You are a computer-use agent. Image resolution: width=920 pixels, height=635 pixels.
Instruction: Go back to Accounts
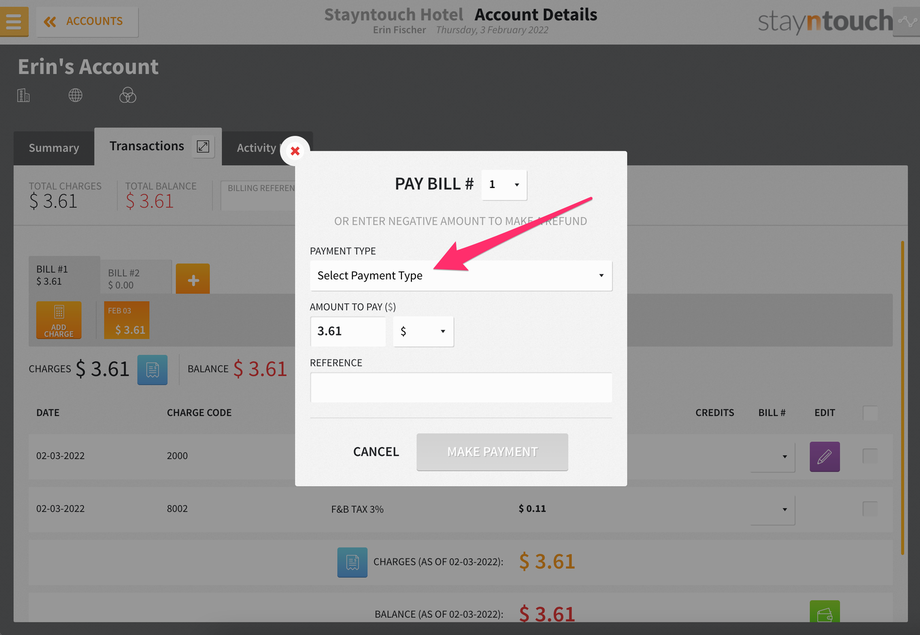(x=87, y=22)
